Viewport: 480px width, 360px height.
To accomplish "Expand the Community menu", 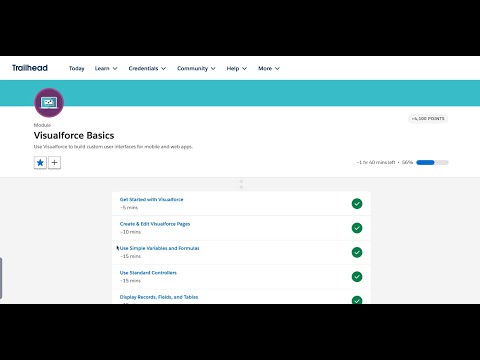I will [196, 68].
